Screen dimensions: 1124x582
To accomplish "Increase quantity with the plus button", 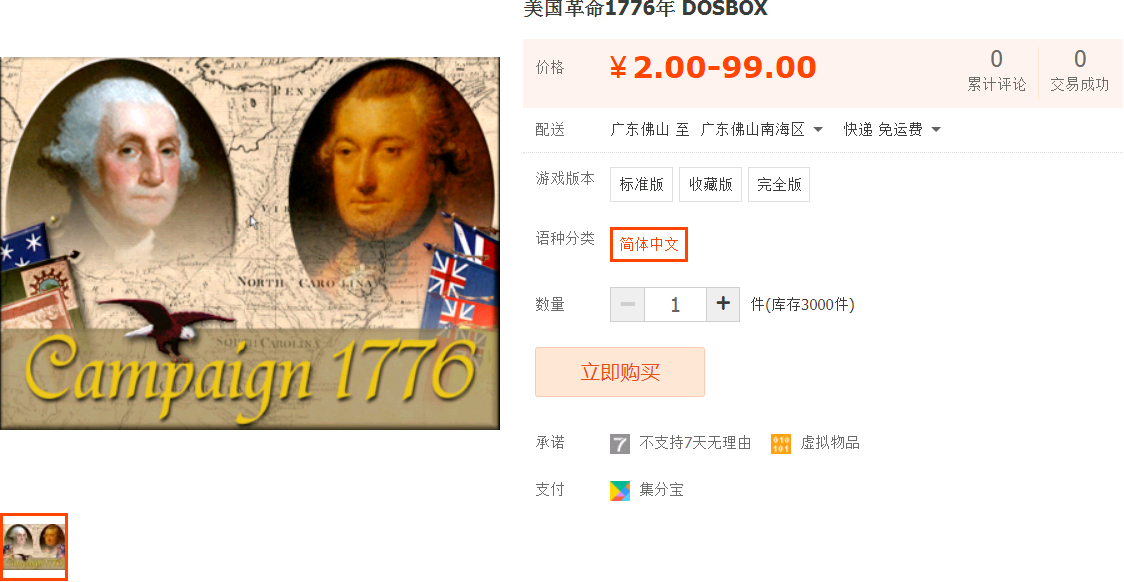I will [x=723, y=304].
